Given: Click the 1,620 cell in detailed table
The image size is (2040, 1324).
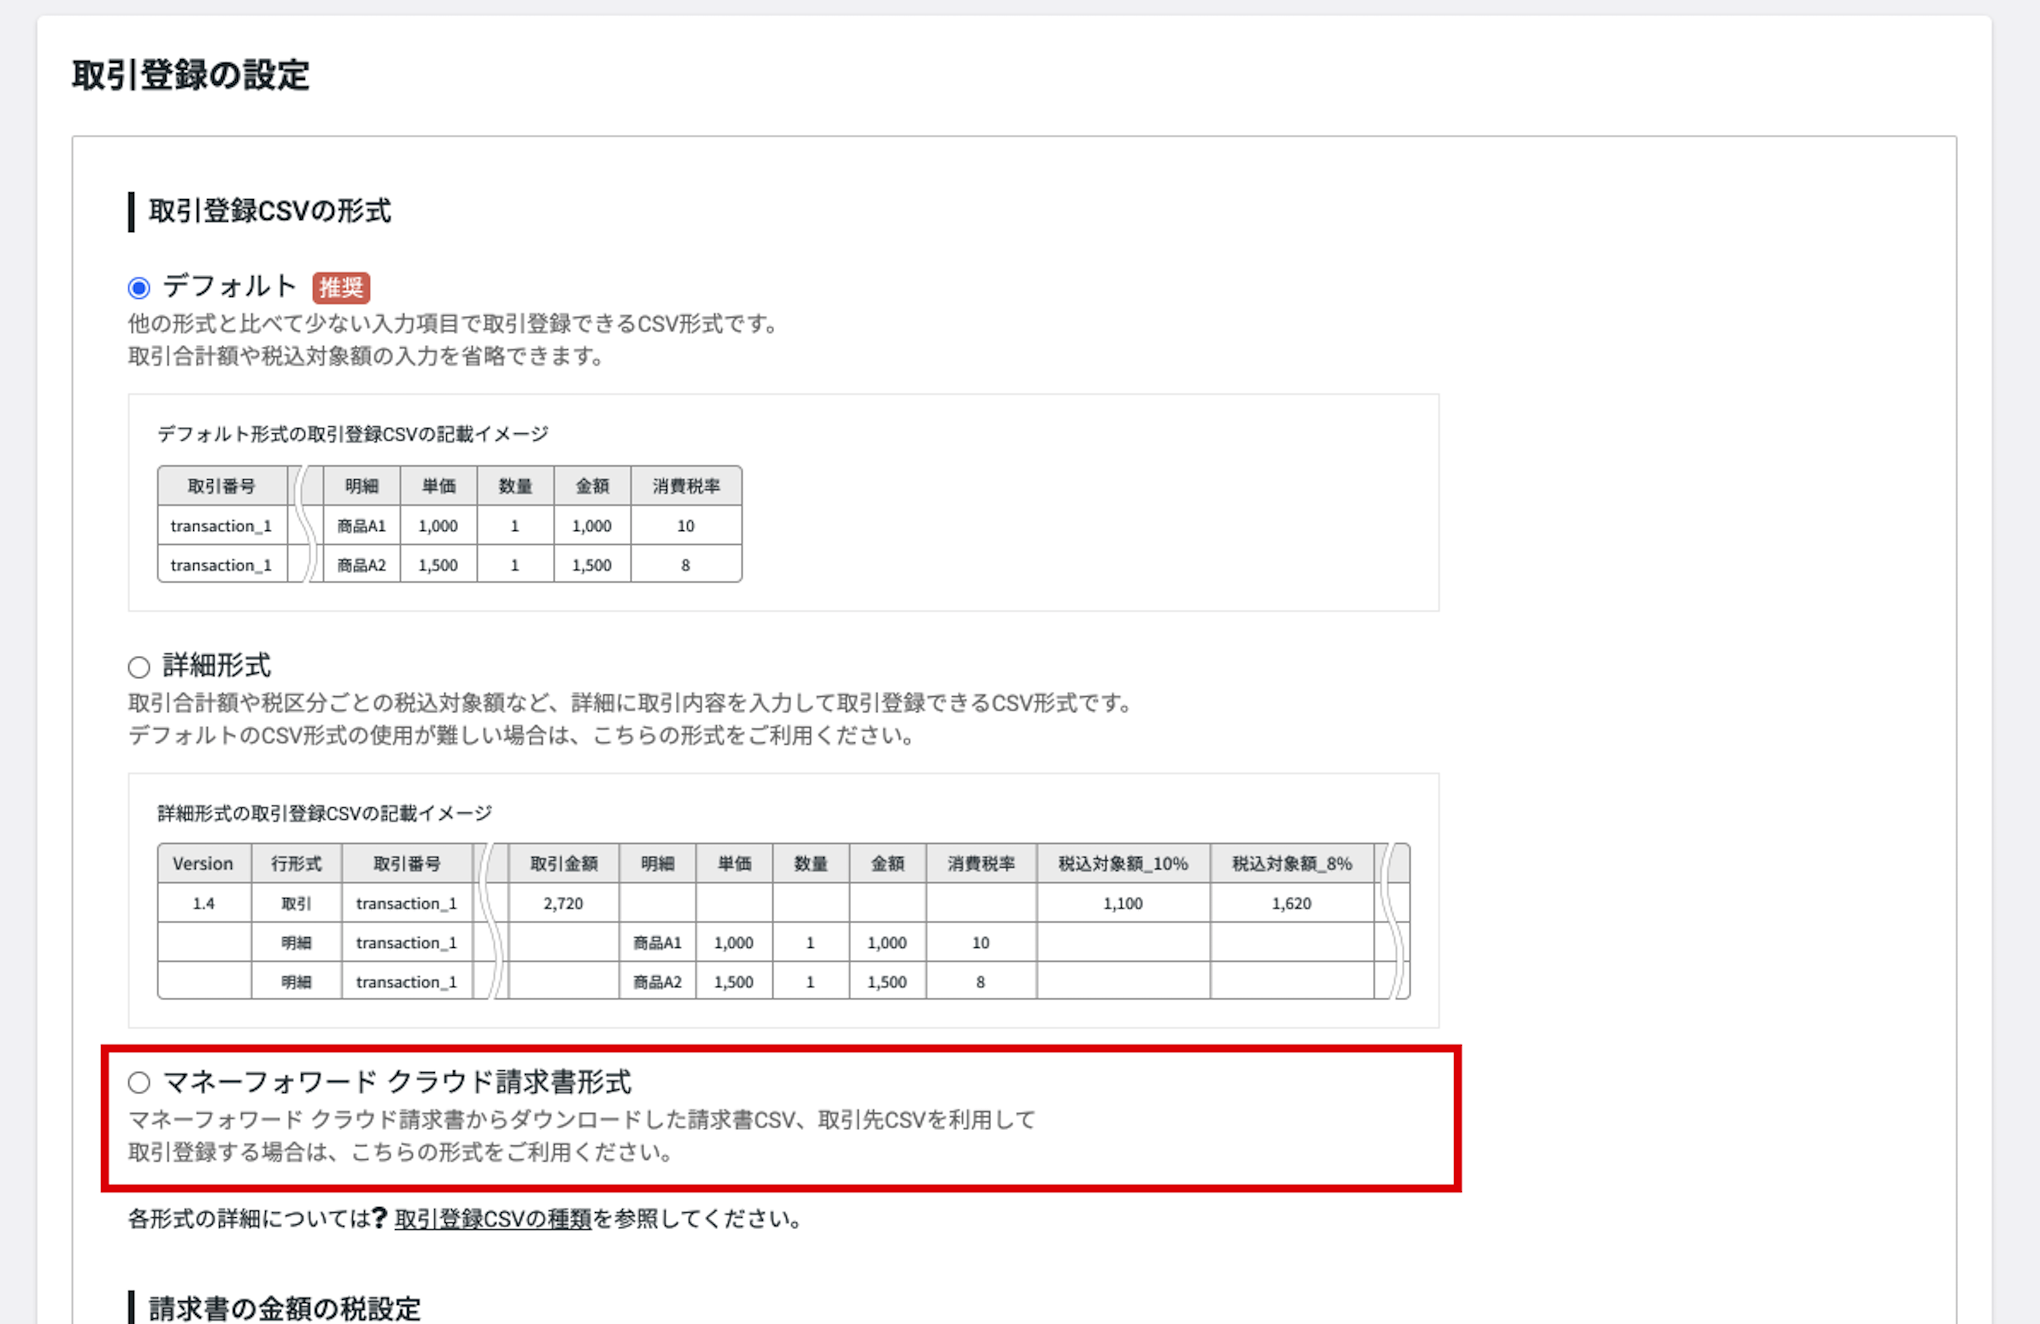Looking at the screenshot, I should pyautogui.click(x=1292, y=903).
